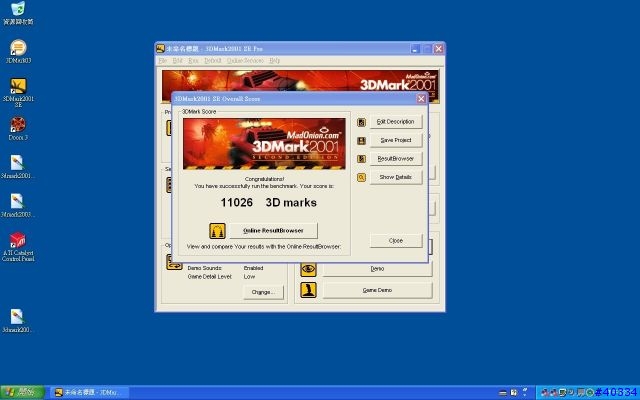Click the 3DMark2001 Second Edition banner image
The height and width of the screenshot is (400, 640).
[264, 144]
